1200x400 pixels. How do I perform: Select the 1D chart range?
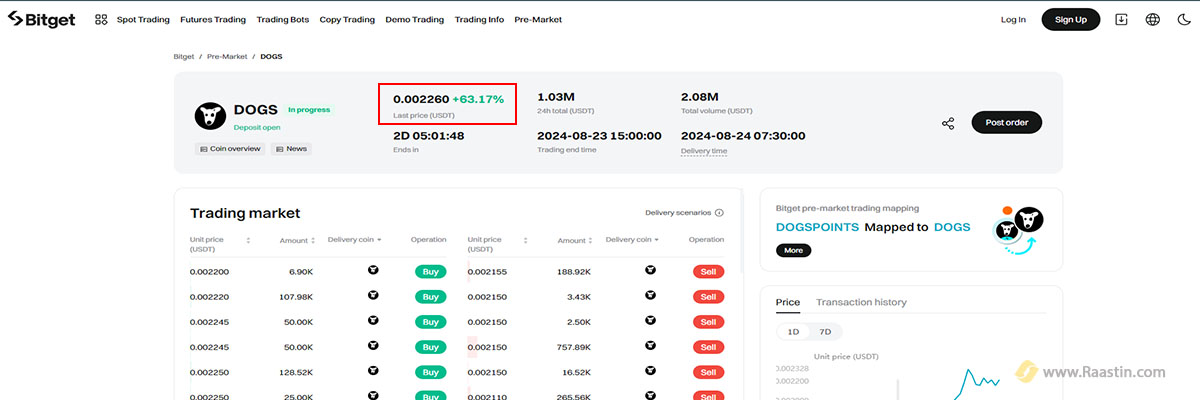click(x=793, y=331)
